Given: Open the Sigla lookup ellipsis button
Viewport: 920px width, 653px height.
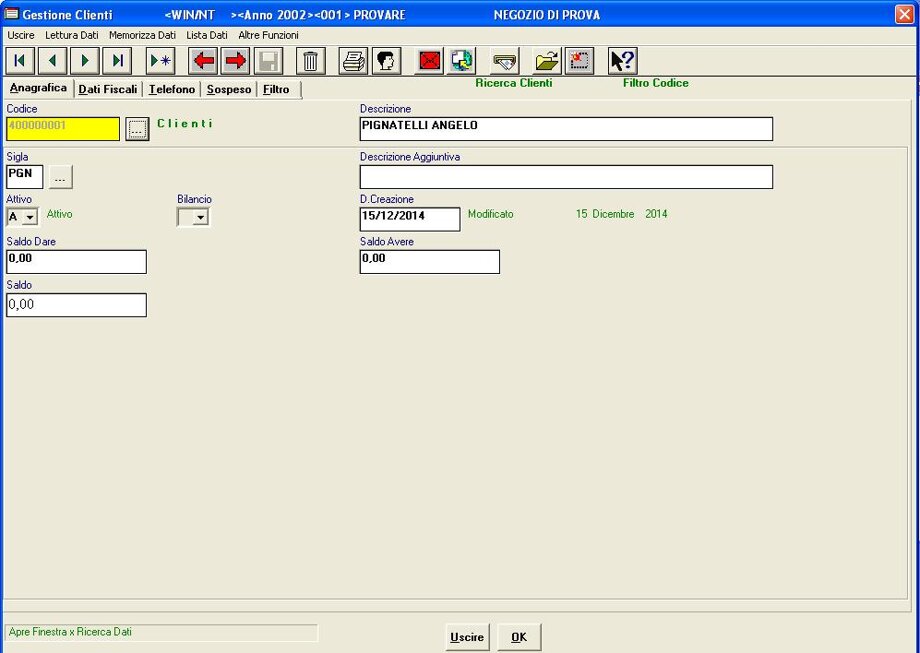Looking at the screenshot, I should point(61,177).
